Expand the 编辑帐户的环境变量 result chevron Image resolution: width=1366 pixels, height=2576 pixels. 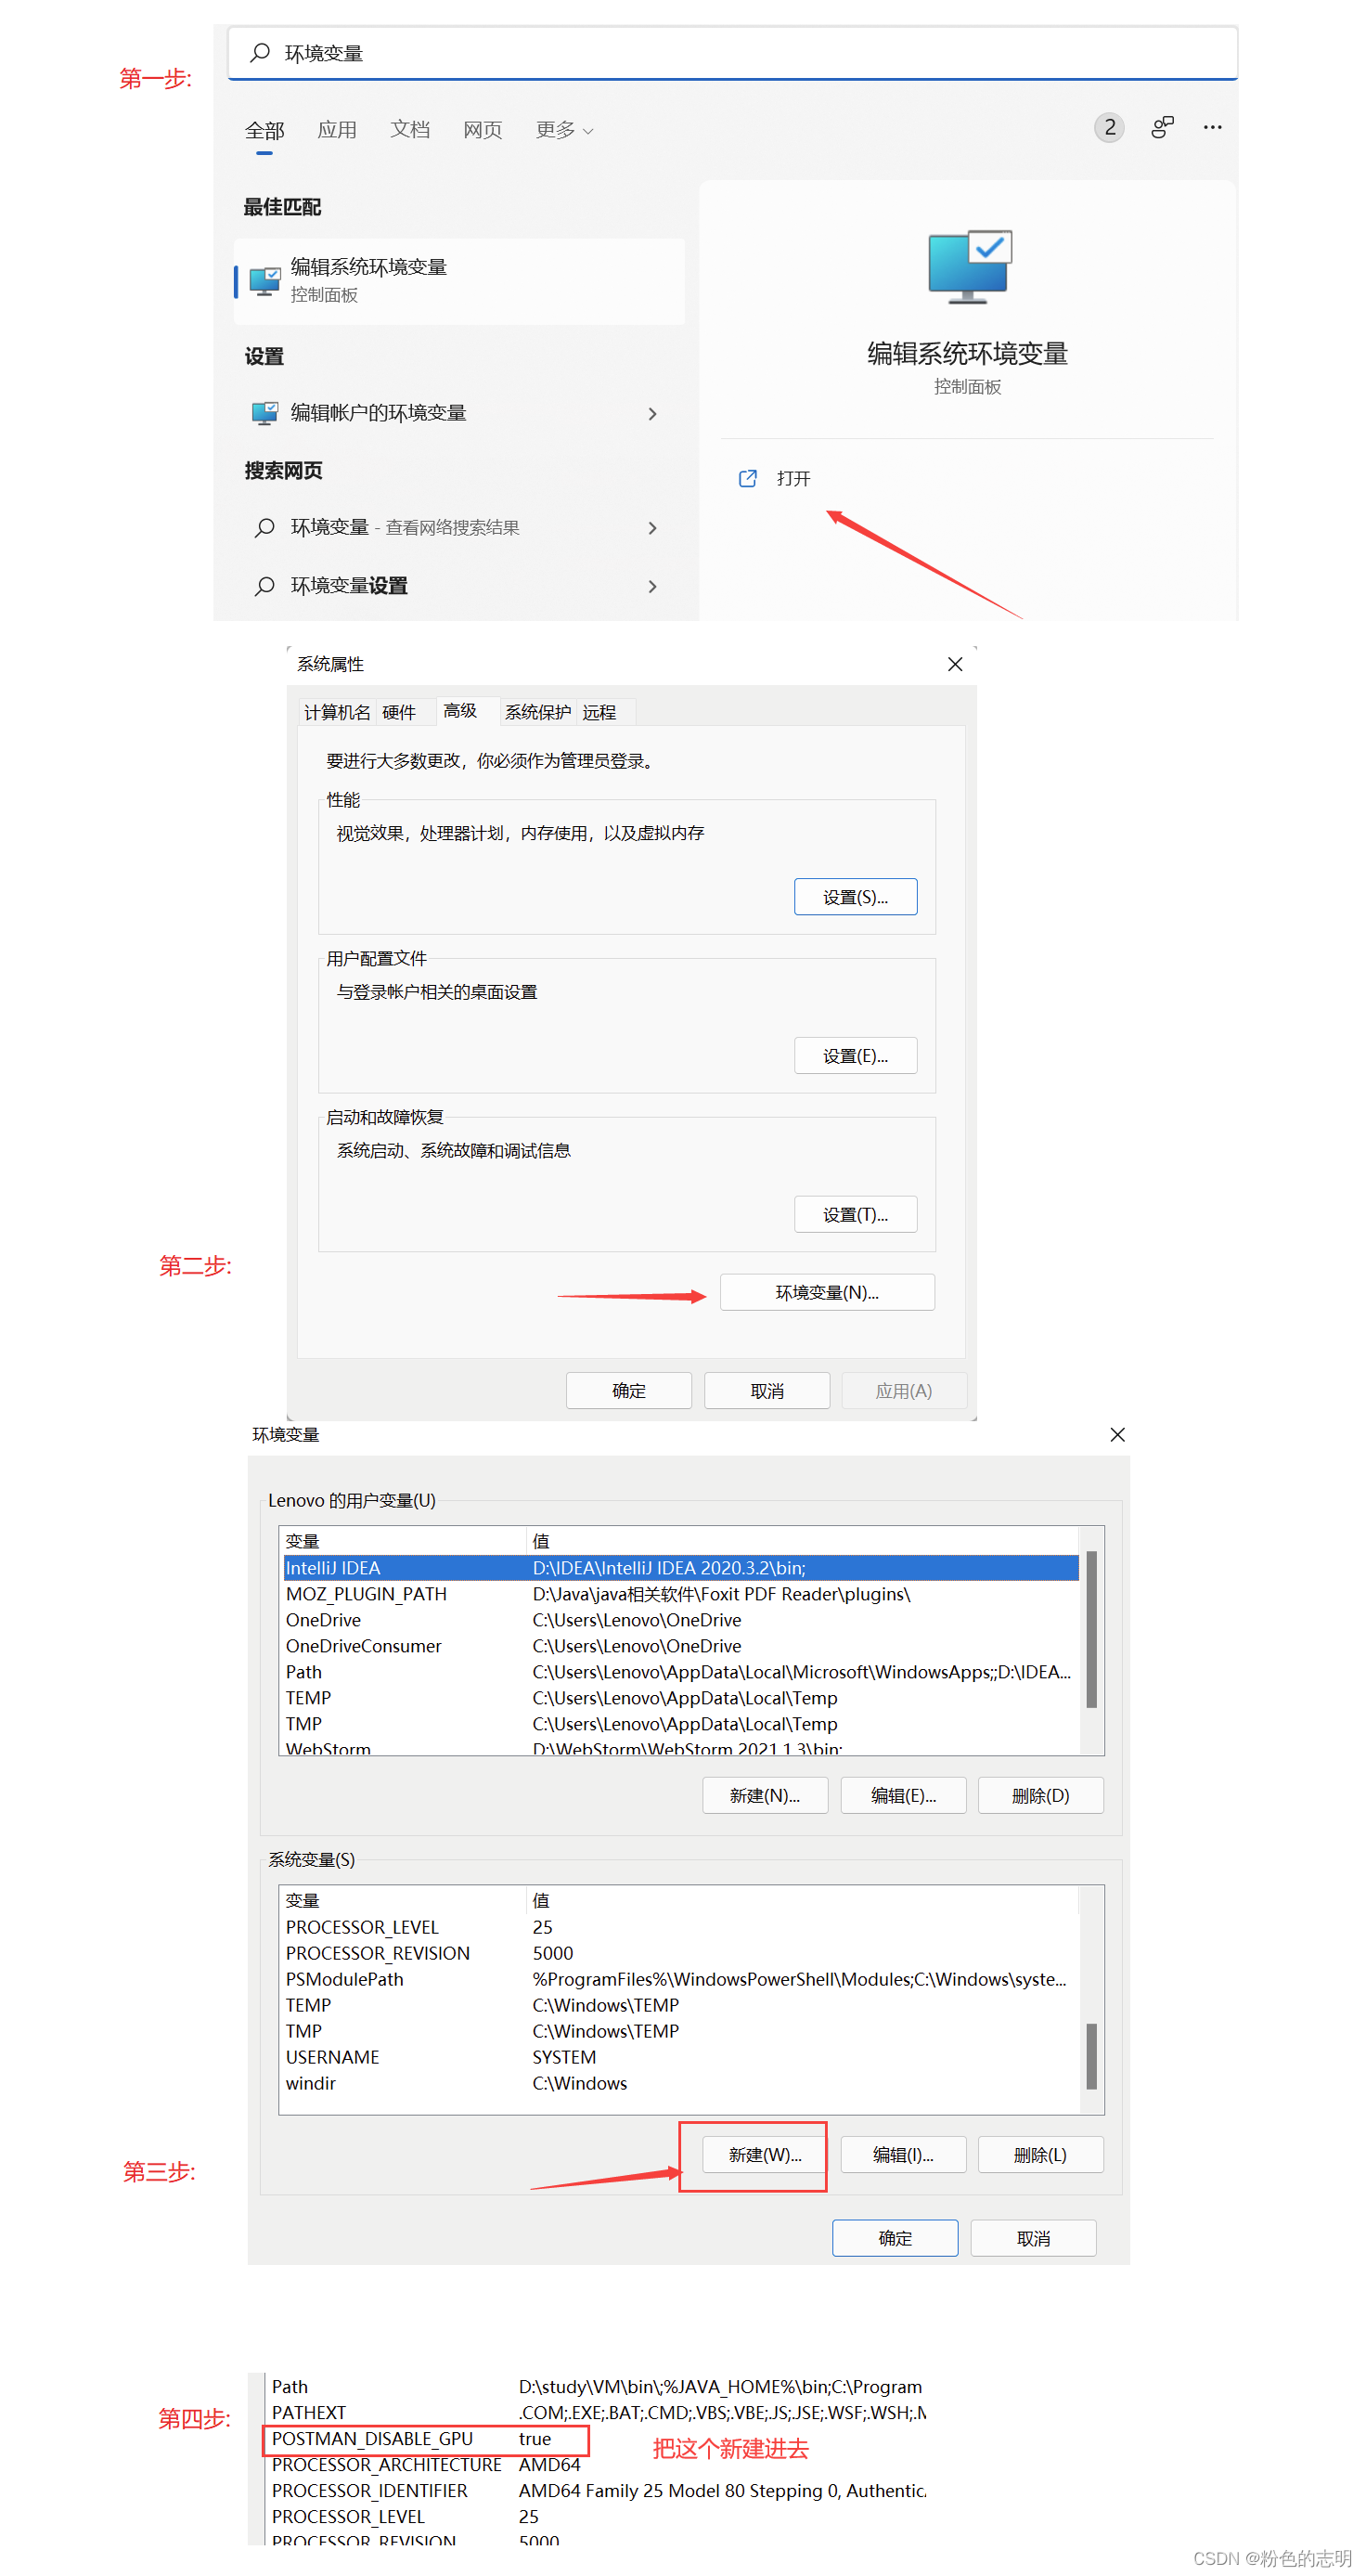pyautogui.click(x=652, y=413)
